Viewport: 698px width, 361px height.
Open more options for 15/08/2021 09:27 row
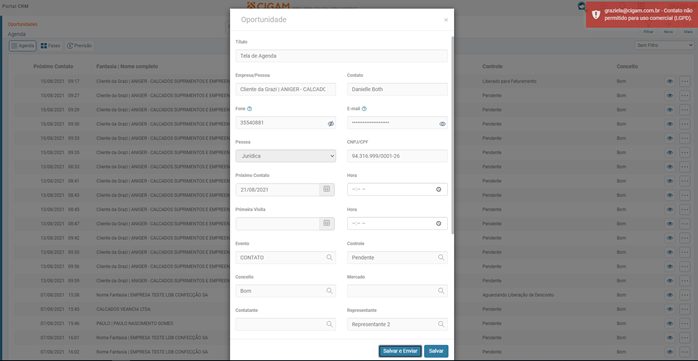click(685, 96)
